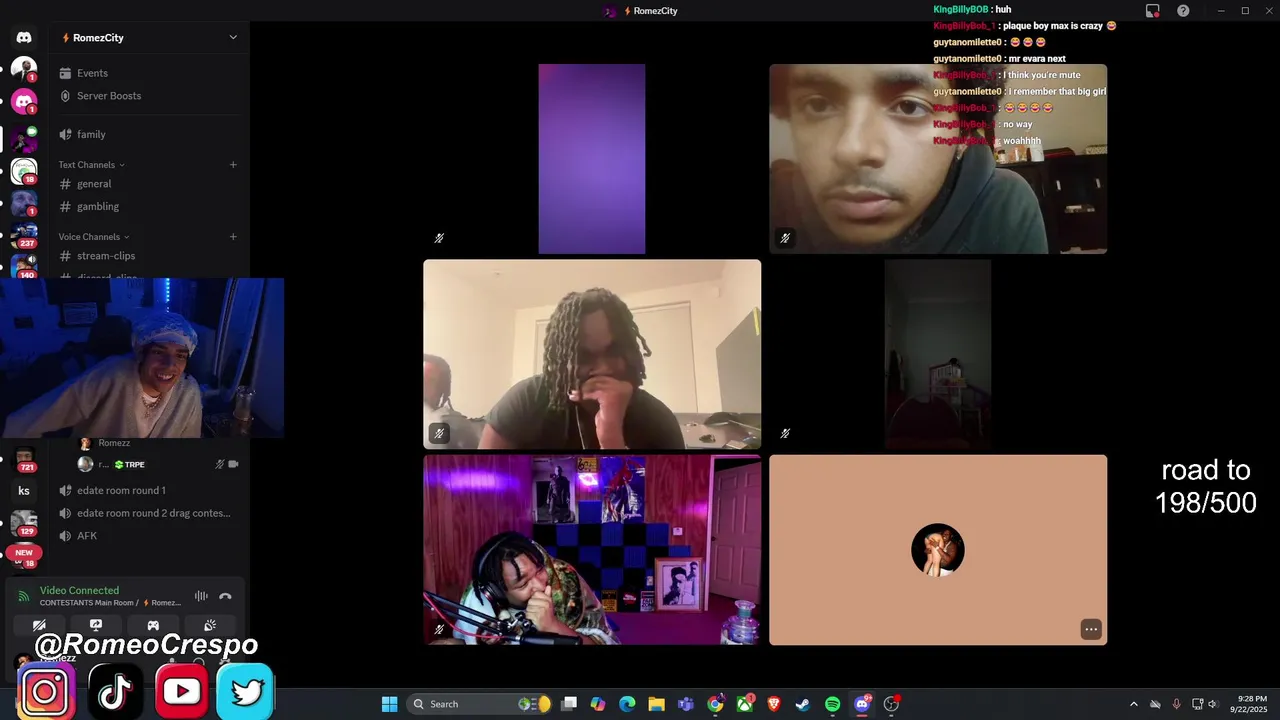Open server with 721 notification badge
This screenshot has height=720, width=1280.
click(24, 459)
